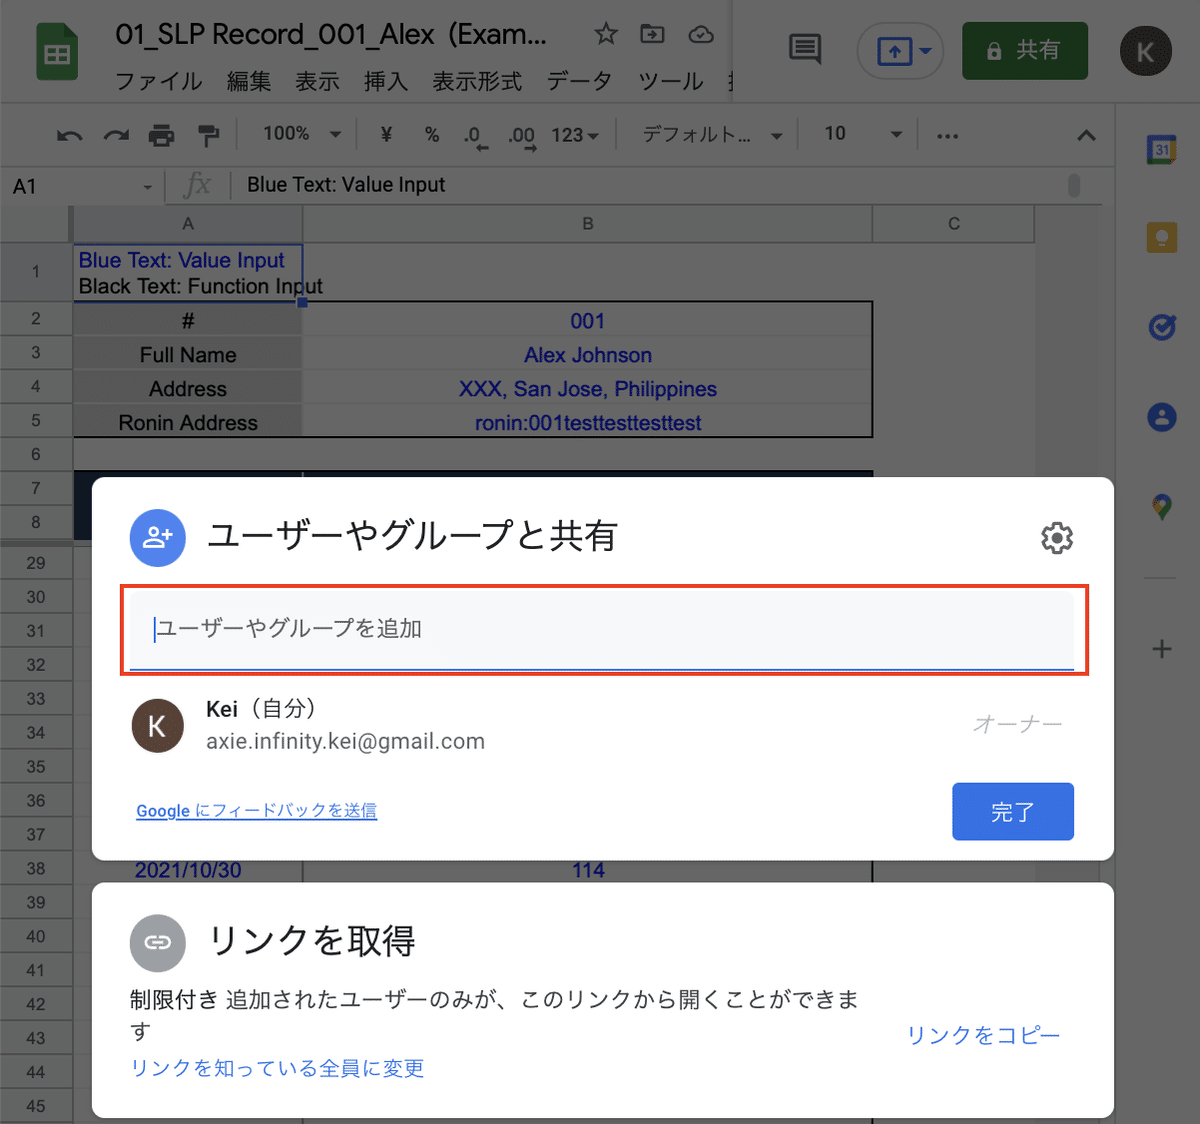1200x1124 pixels.
Task: Click the リンクをコピー link
Action: click(x=982, y=1035)
